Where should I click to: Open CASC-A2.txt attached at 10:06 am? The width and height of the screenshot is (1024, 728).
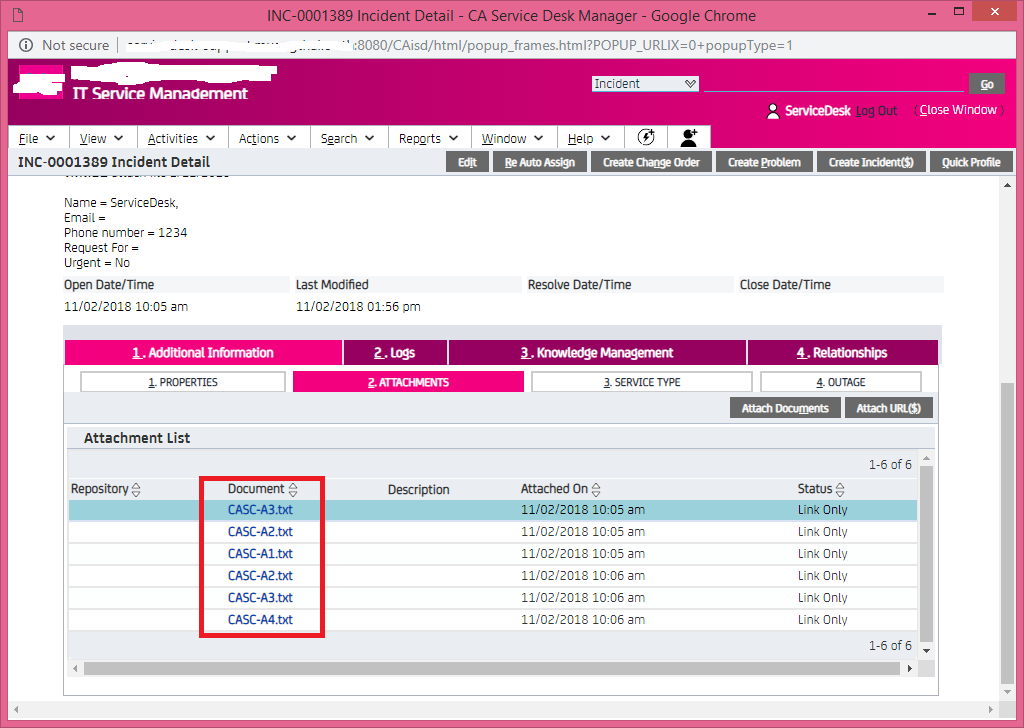[x=260, y=576]
